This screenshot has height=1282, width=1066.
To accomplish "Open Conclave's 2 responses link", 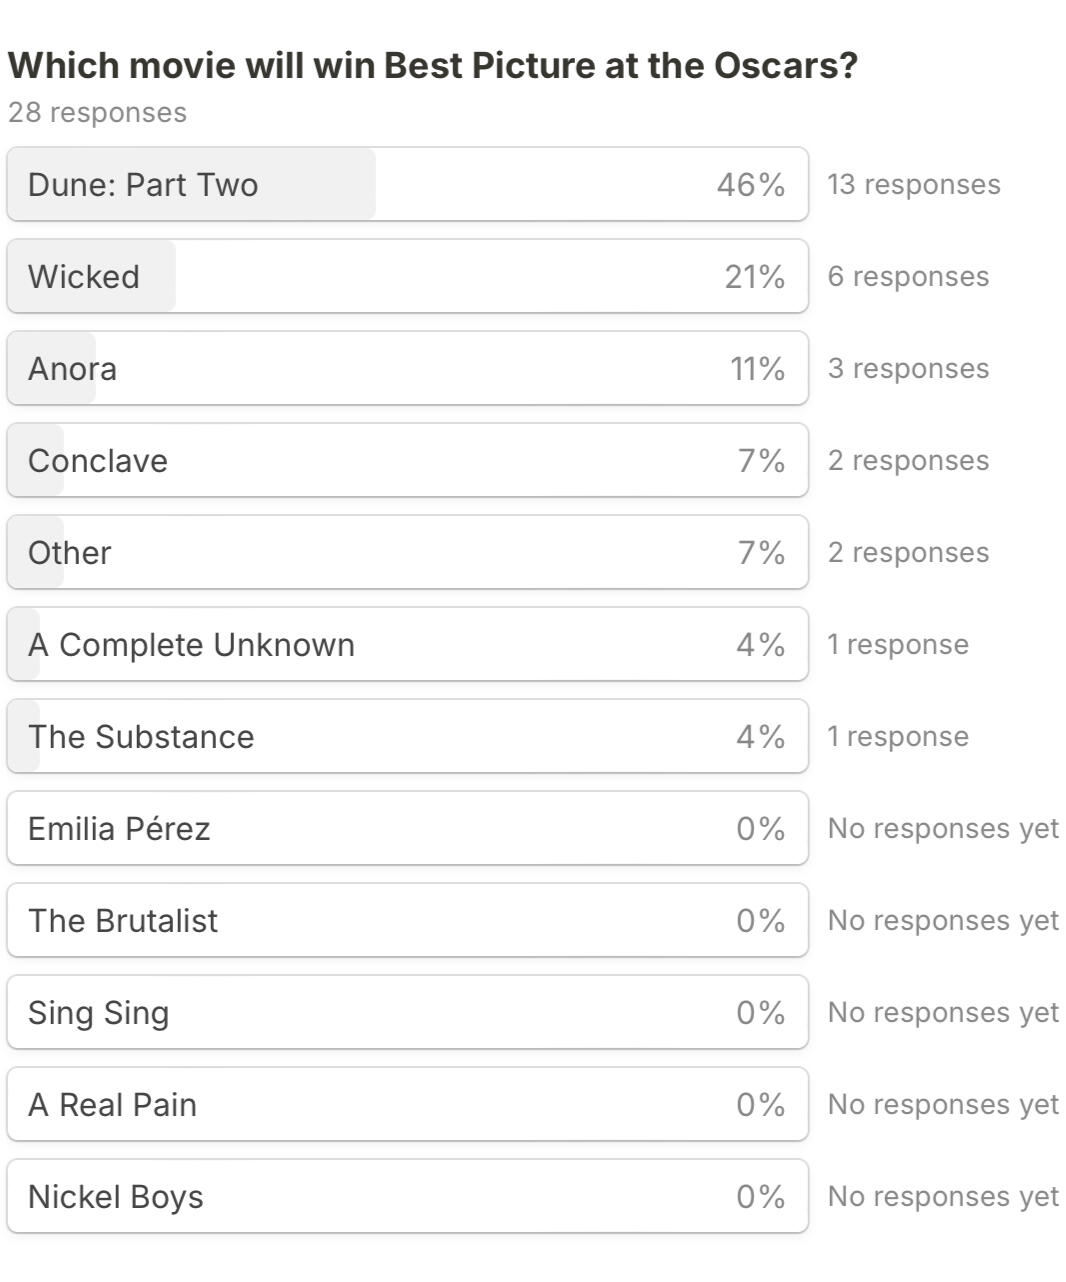I will (x=907, y=461).
